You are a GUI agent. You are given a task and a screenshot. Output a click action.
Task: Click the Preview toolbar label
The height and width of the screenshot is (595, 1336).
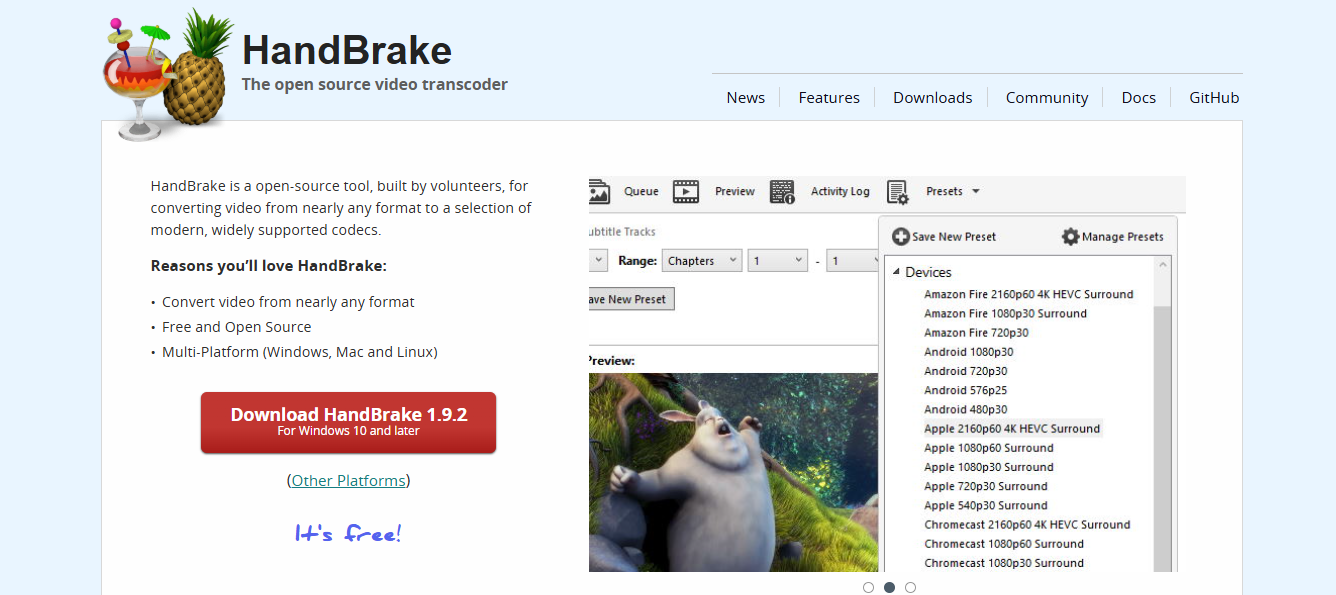pos(735,192)
